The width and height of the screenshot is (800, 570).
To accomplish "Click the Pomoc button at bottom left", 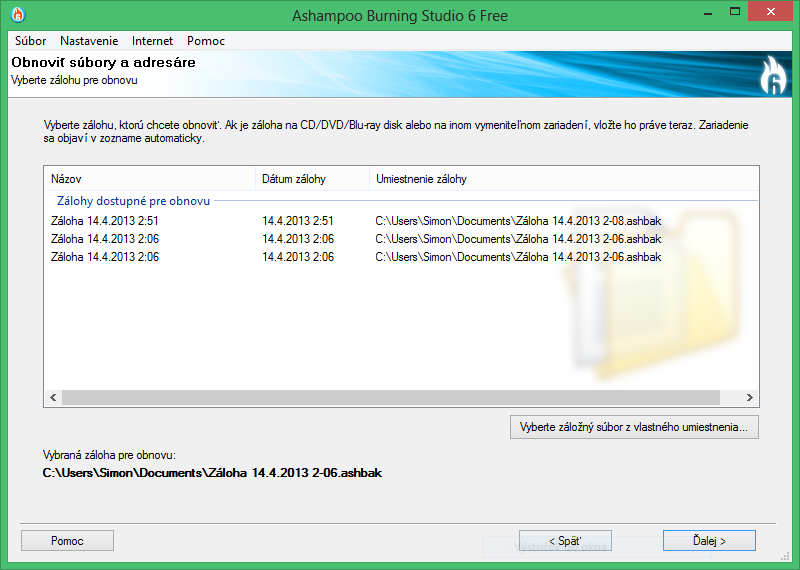I will pyautogui.click(x=67, y=540).
